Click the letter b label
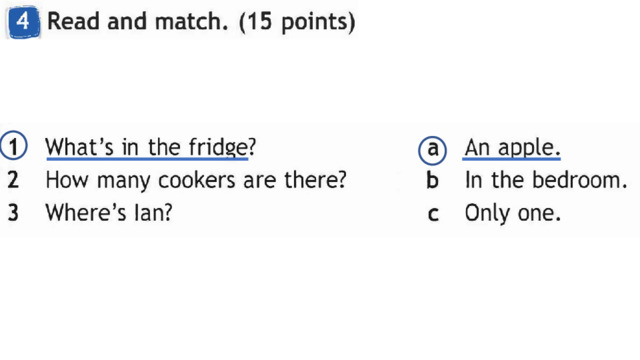Image resolution: width=640 pixels, height=360 pixels. 432,180
